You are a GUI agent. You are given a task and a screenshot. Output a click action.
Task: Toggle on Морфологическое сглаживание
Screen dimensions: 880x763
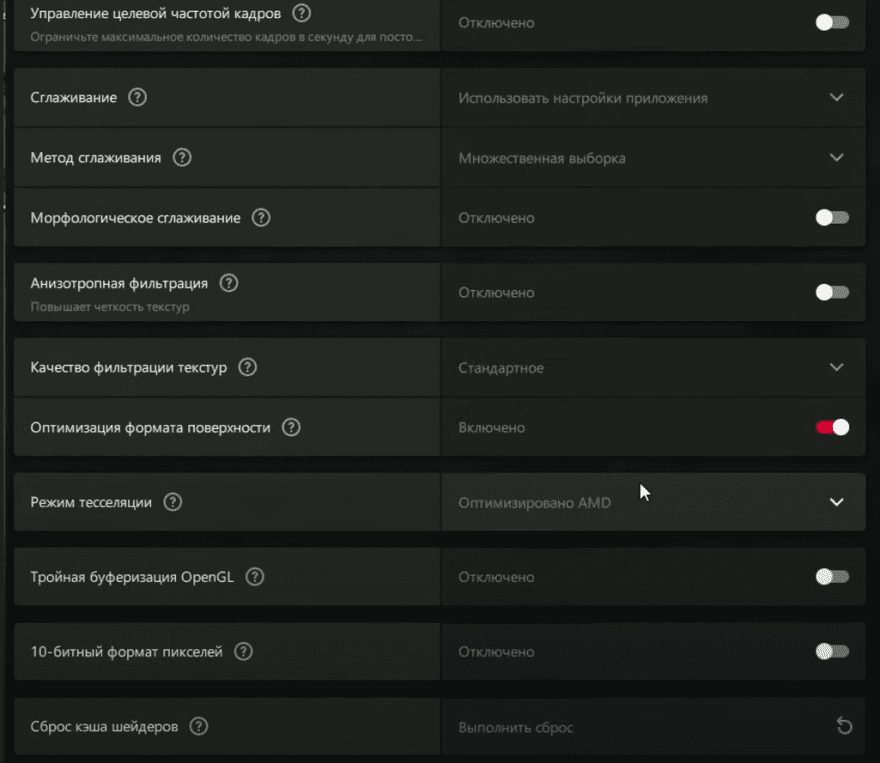[831, 217]
